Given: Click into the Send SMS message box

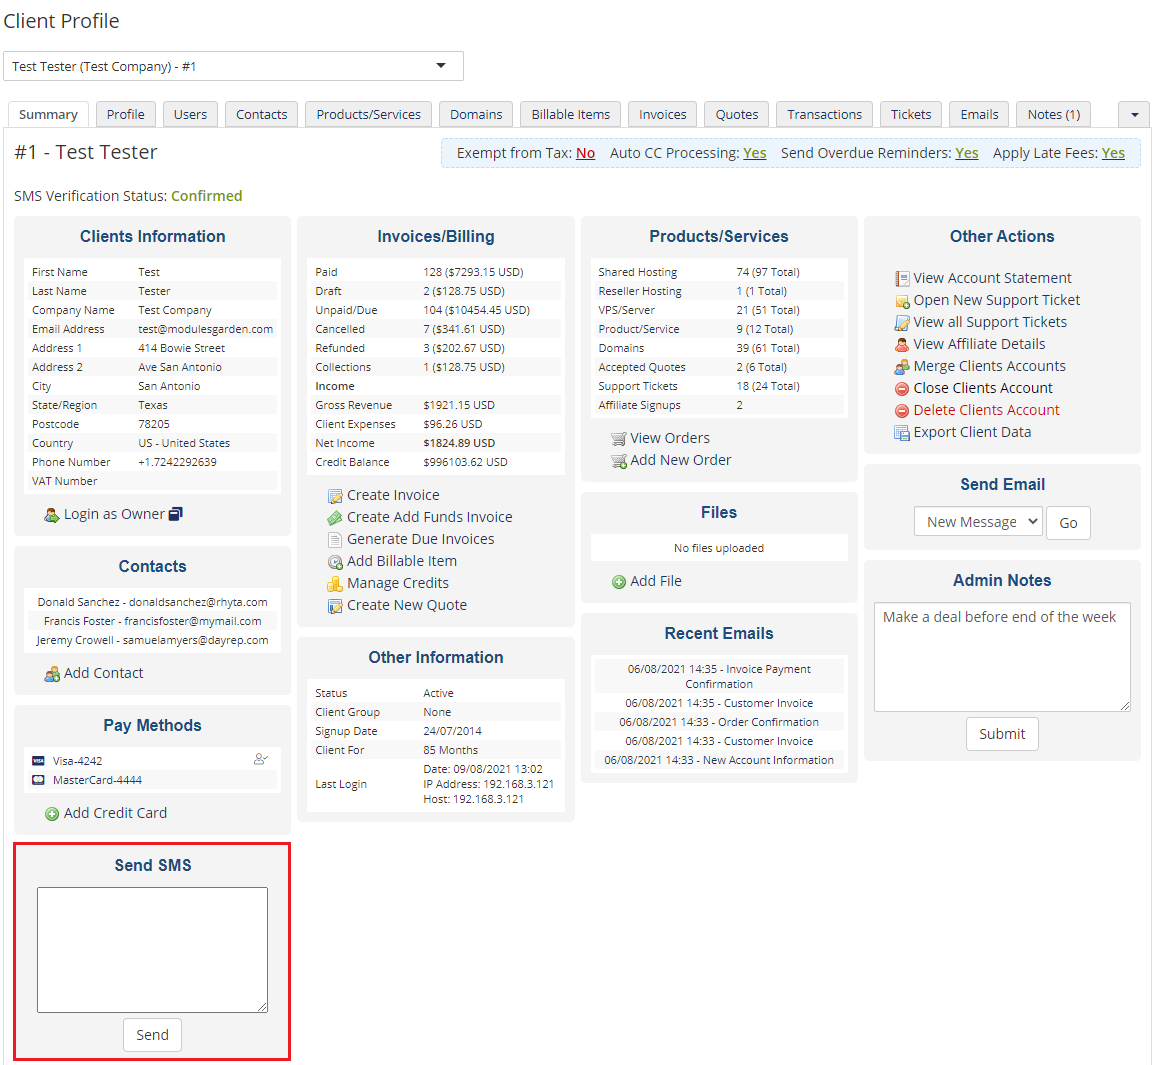Looking at the screenshot, I should pyautogui.click(x=153, y=950).
